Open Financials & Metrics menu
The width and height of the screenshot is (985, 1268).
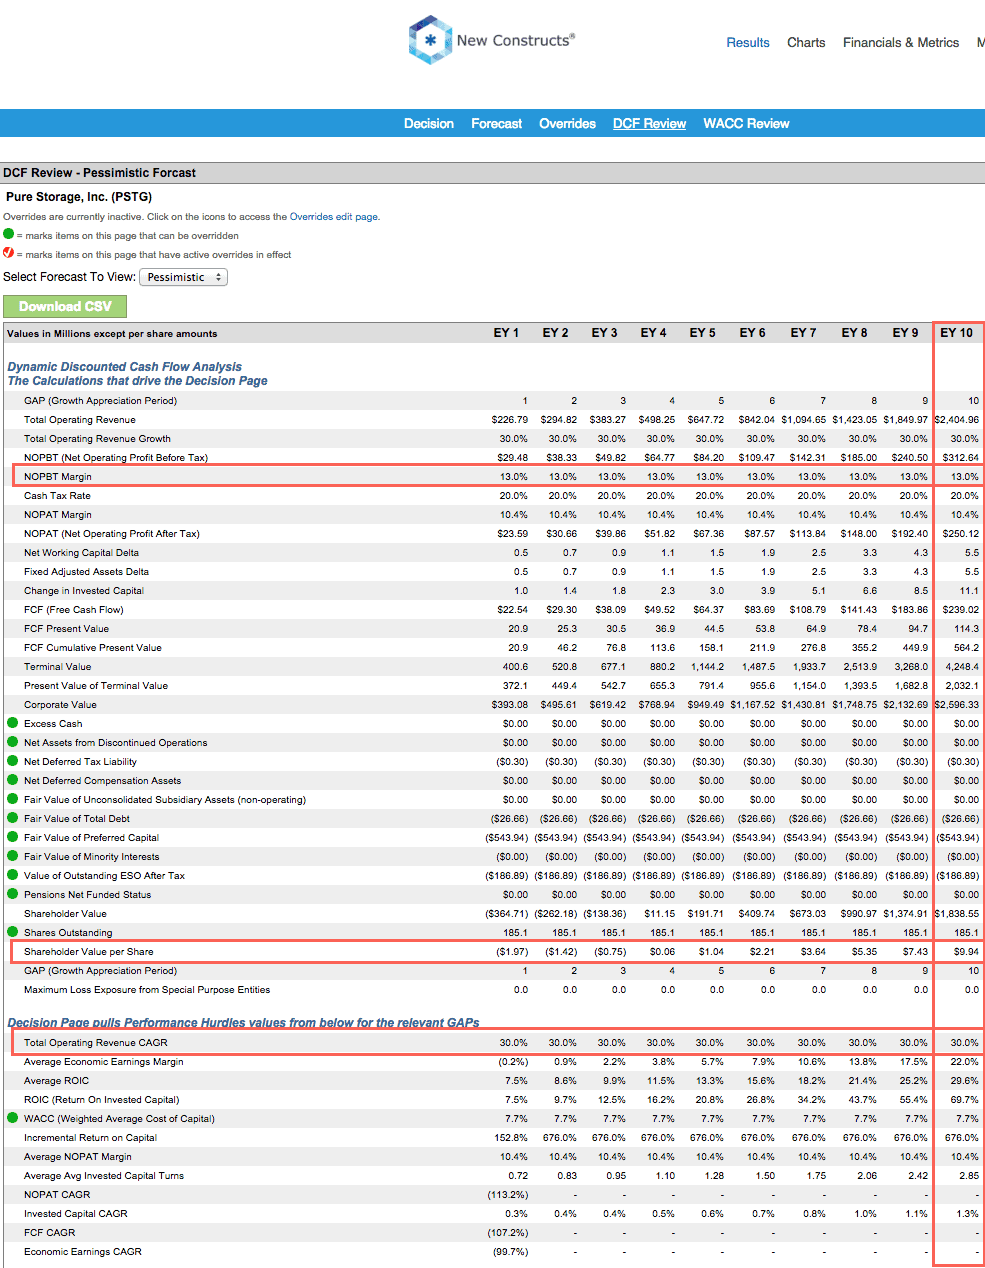(x=901, y=43)
